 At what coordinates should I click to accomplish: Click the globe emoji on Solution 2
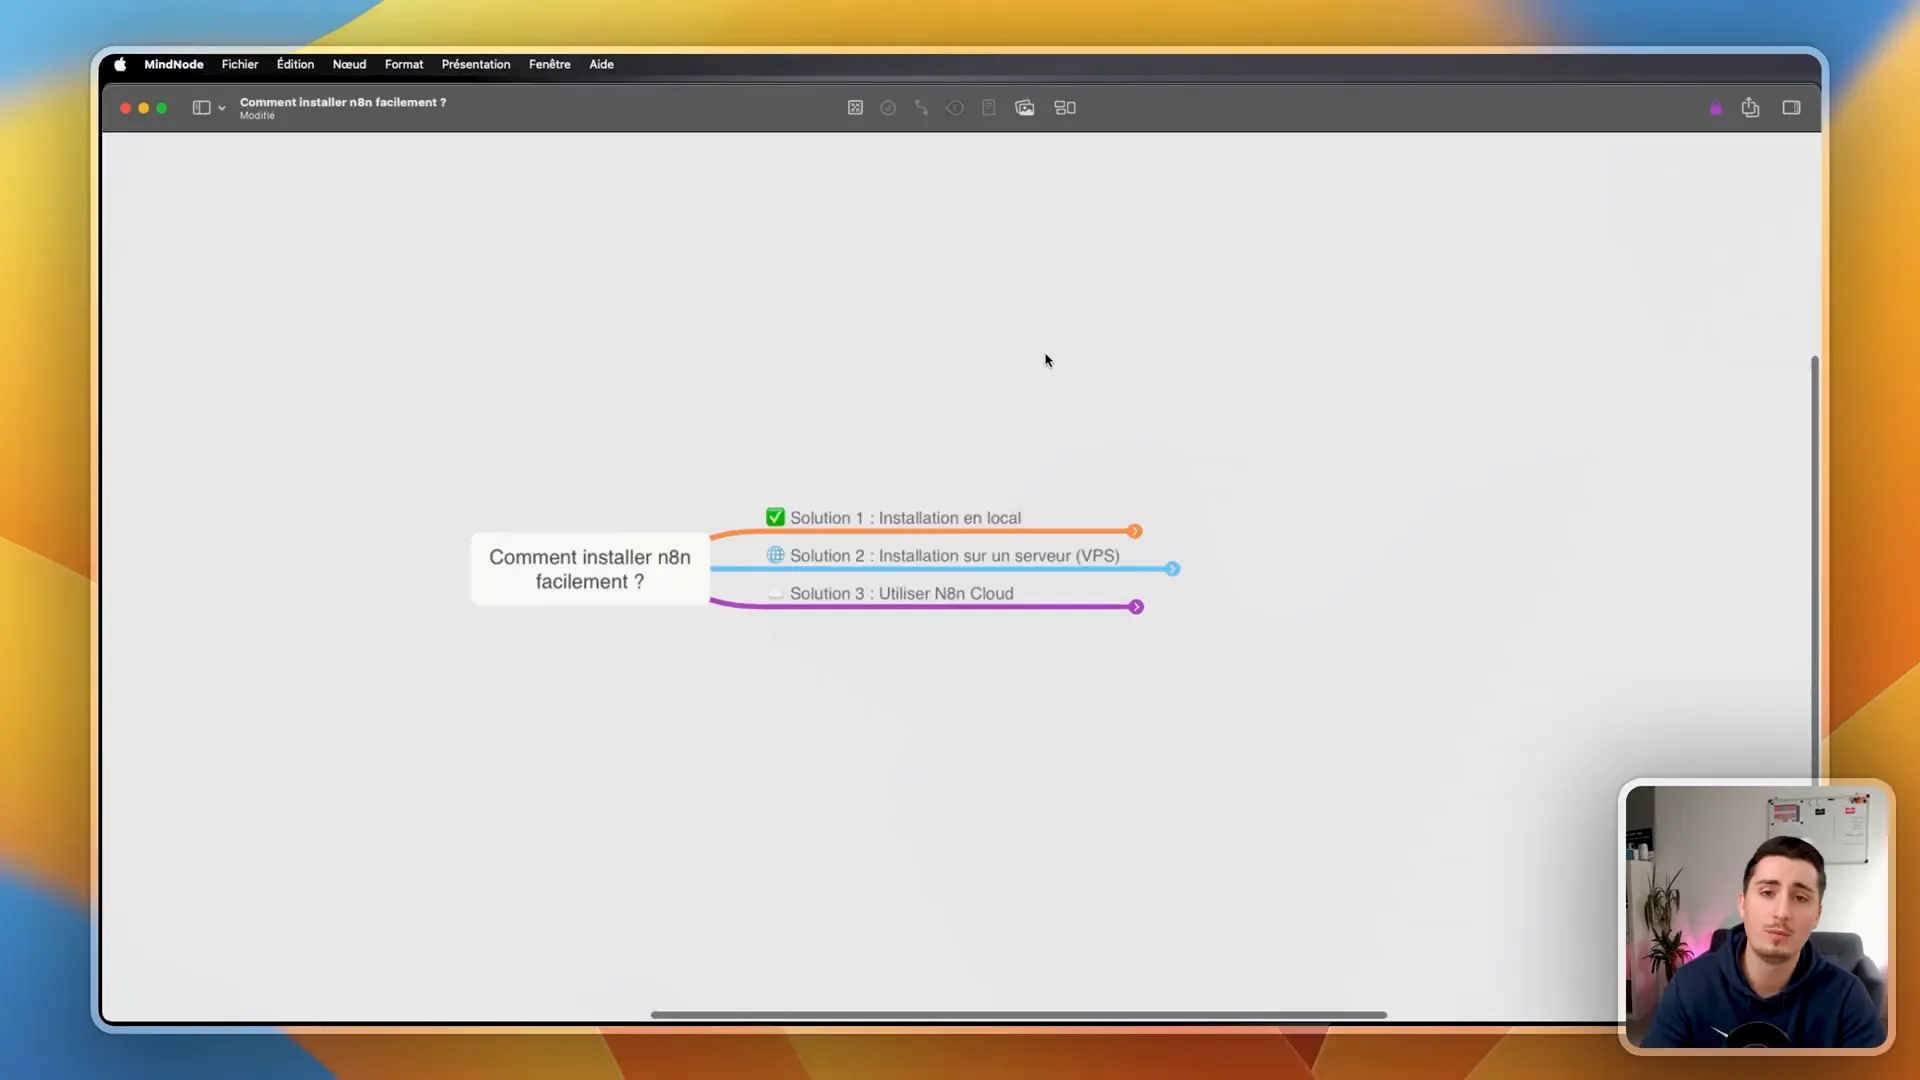[x=775, y=555]
